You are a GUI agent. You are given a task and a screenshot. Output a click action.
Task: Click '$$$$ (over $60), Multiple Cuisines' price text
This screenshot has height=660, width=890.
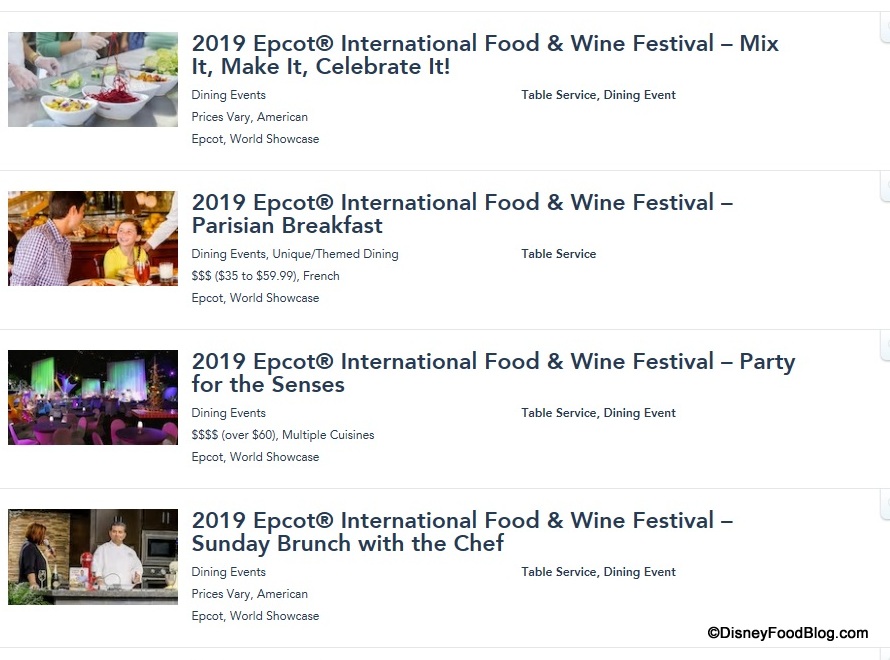(283, 435)
